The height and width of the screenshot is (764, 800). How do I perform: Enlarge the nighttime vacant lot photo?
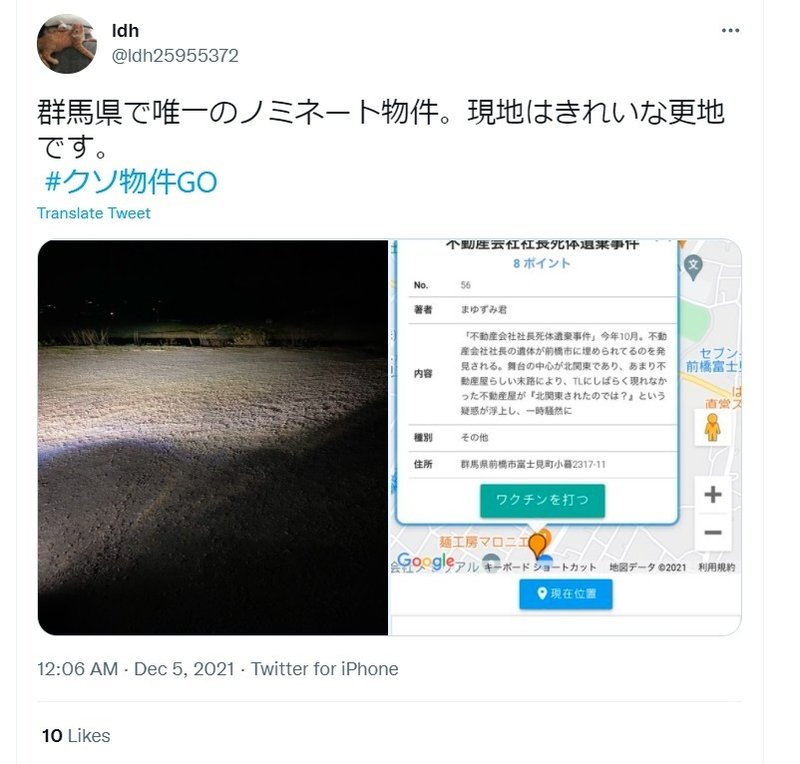click(213, 437)
